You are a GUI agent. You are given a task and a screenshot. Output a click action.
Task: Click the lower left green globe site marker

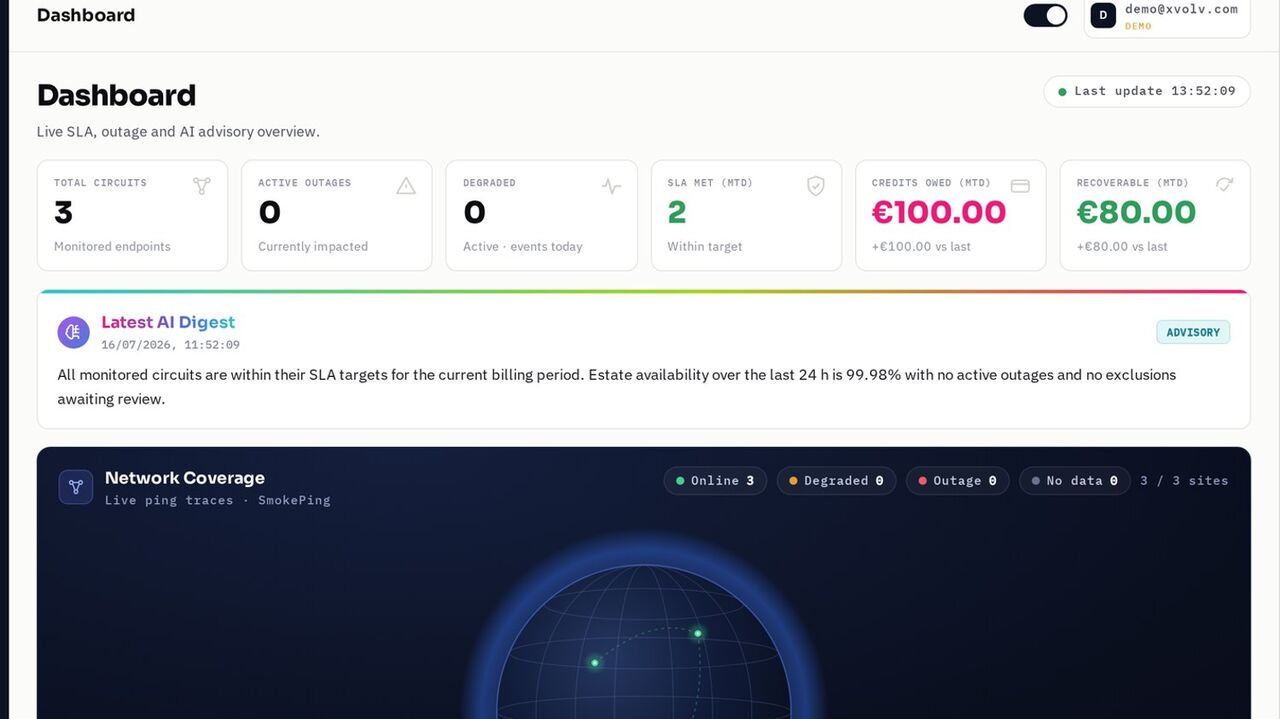click(595, 662)
